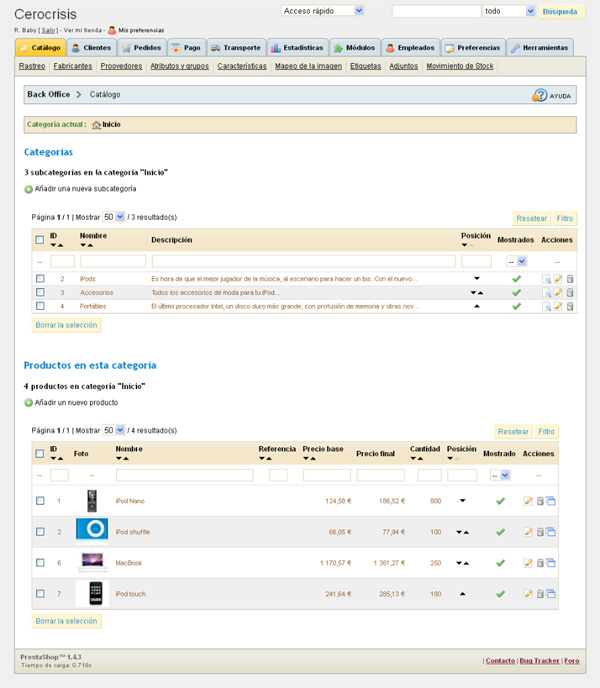This screenshot has width=600, height=688.
Task: Click the Búsqueda search button
Action: (560, 12)
